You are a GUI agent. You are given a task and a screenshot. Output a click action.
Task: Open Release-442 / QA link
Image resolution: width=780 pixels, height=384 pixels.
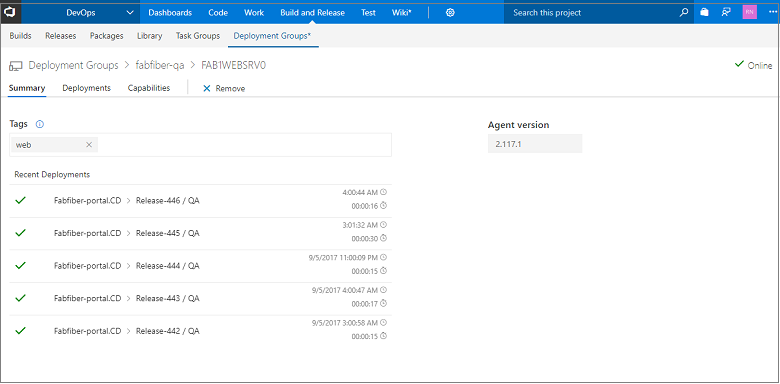pyautogui.click(x=168, y=331)
